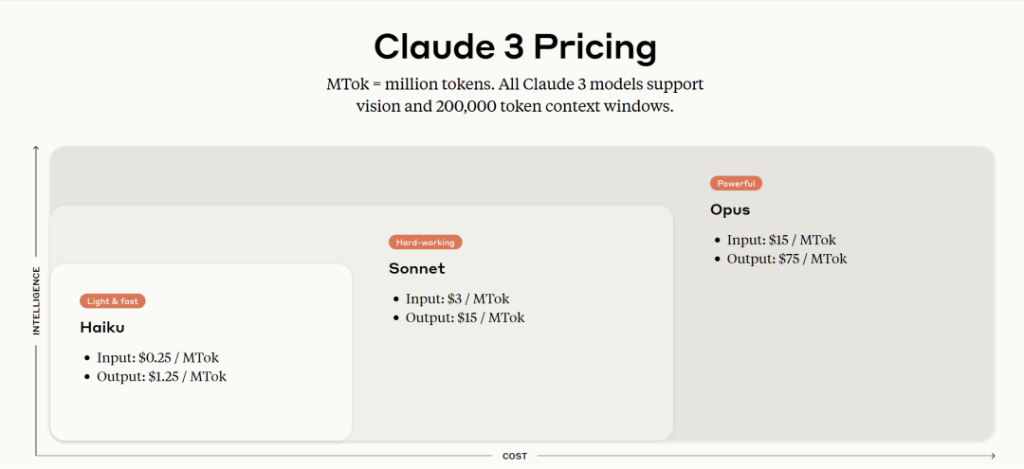
Task: Click the COST axis label
Action: tap(515, 457)
